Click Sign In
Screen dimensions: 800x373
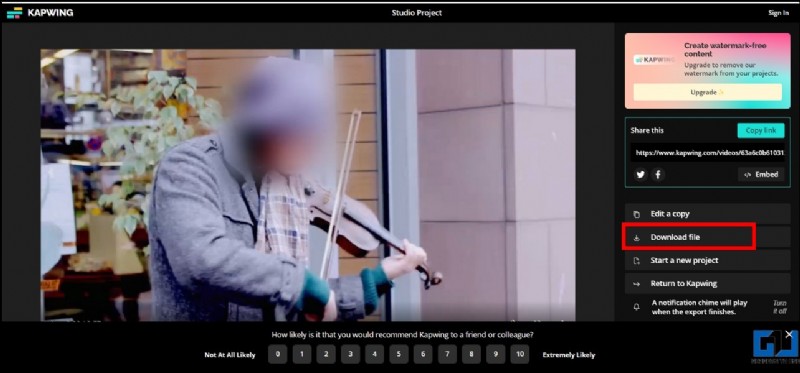(779, 13)
